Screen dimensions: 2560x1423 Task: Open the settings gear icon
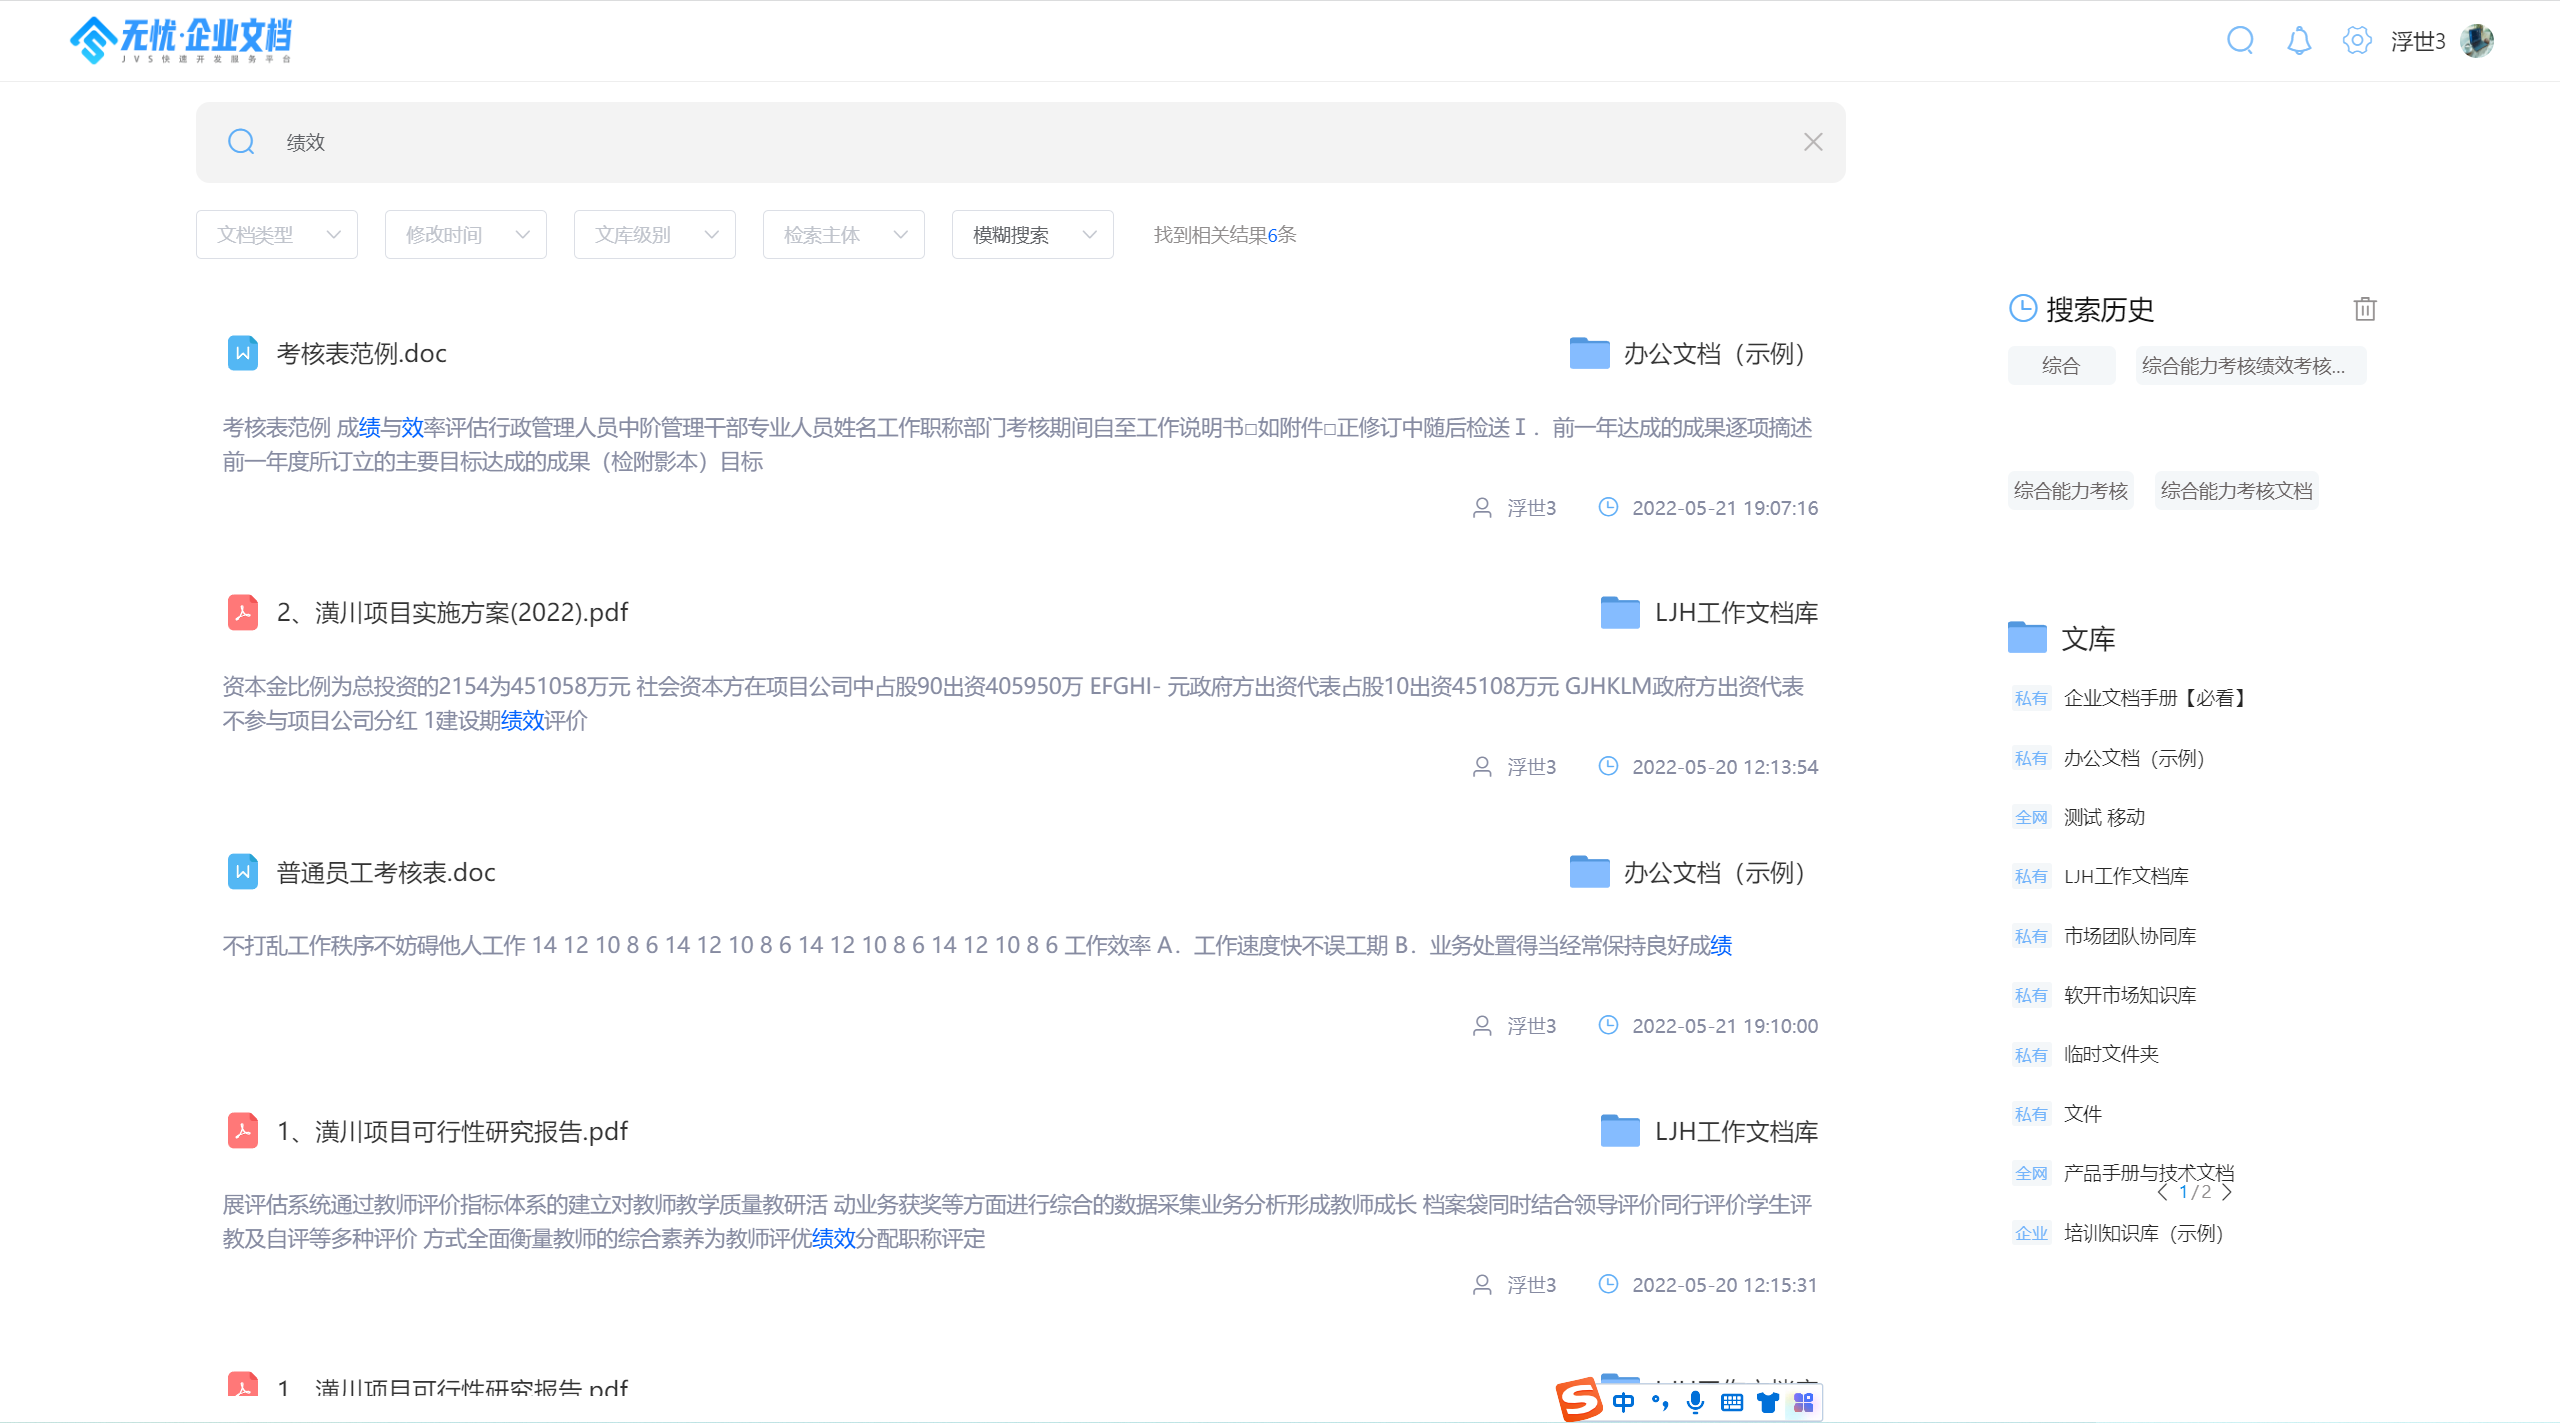coord(2357,40)
